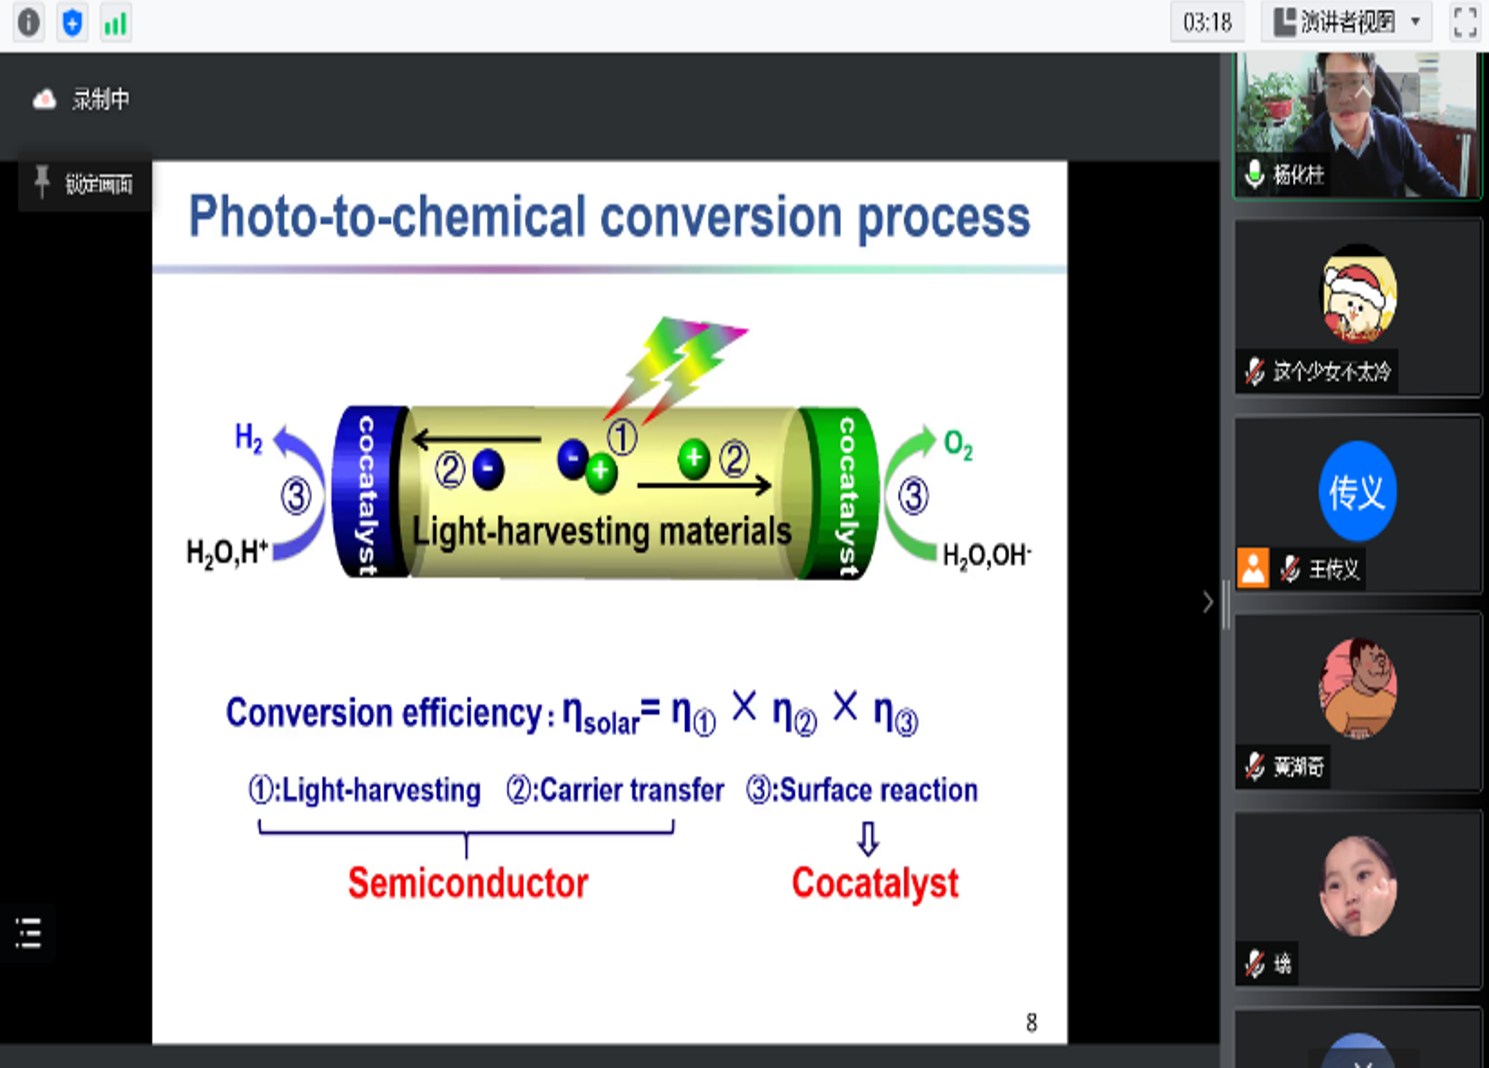The image size is (1489, 1068).
Task: Open the blue security shield icon
Action: tap(72, 22)
